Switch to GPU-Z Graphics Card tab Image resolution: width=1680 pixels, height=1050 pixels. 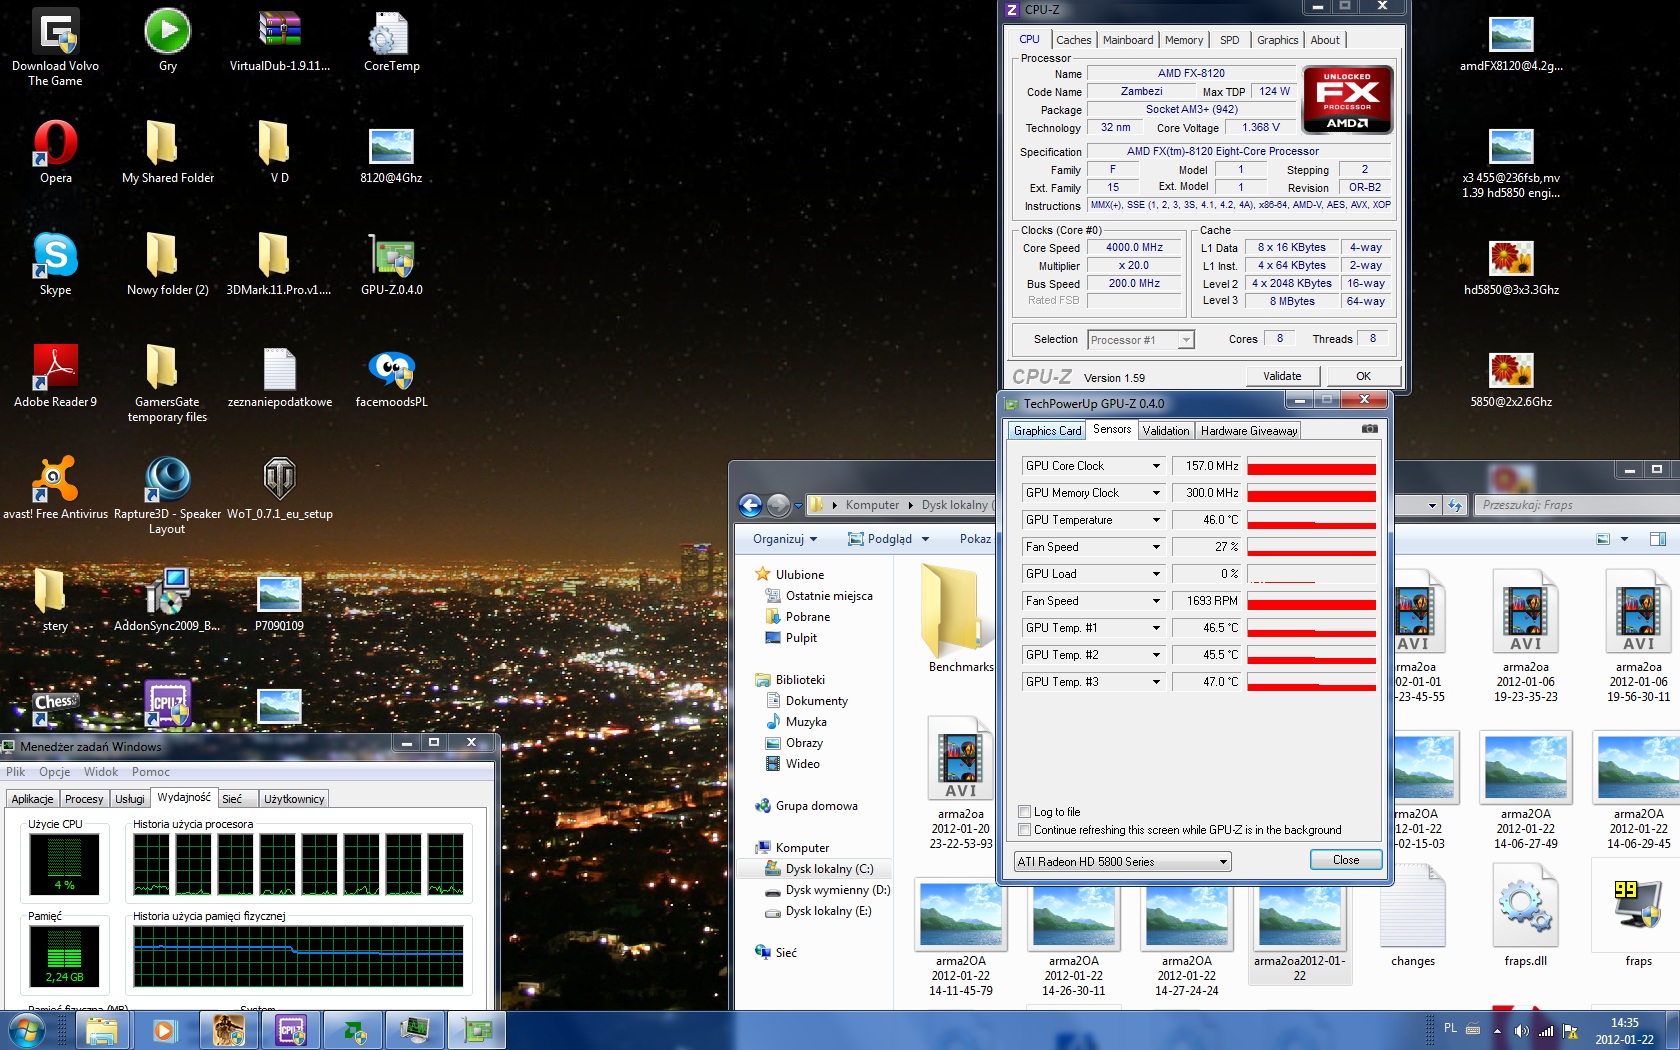(x=1047, y=431)
